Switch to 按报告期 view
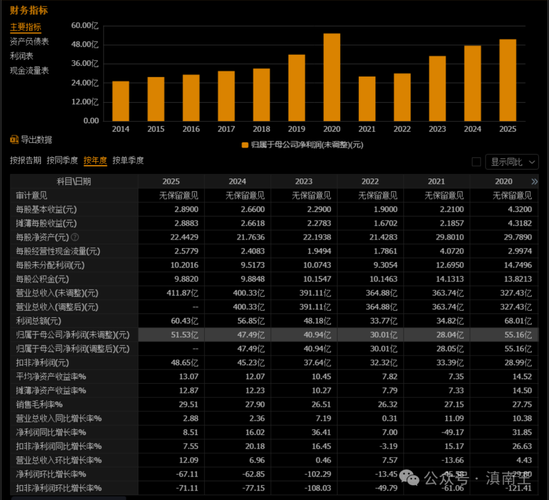 click(26, 161)
